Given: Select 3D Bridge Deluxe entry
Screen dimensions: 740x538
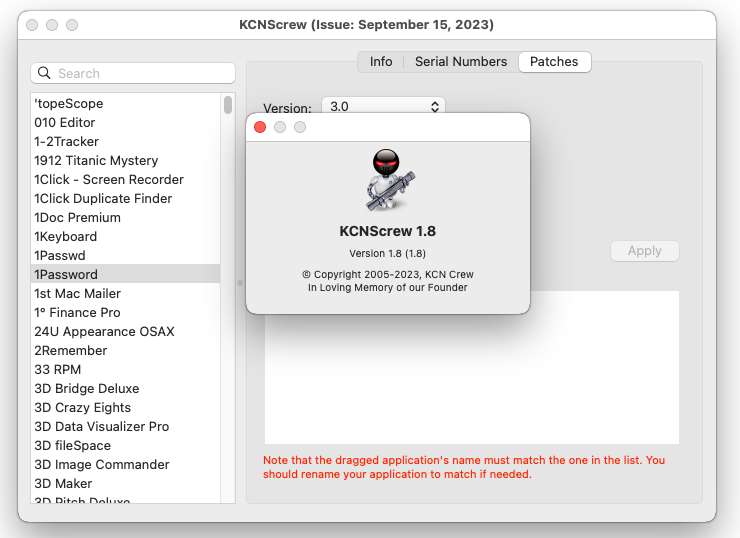Looking at the screenshot, I should point(126,388).
